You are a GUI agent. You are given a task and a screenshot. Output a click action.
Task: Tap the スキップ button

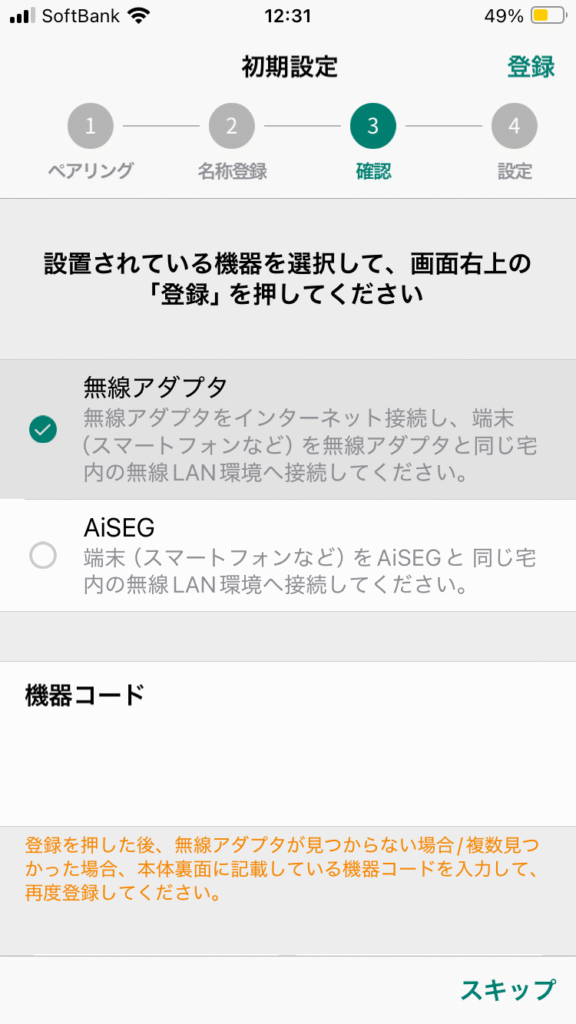(x=508, y=989)
